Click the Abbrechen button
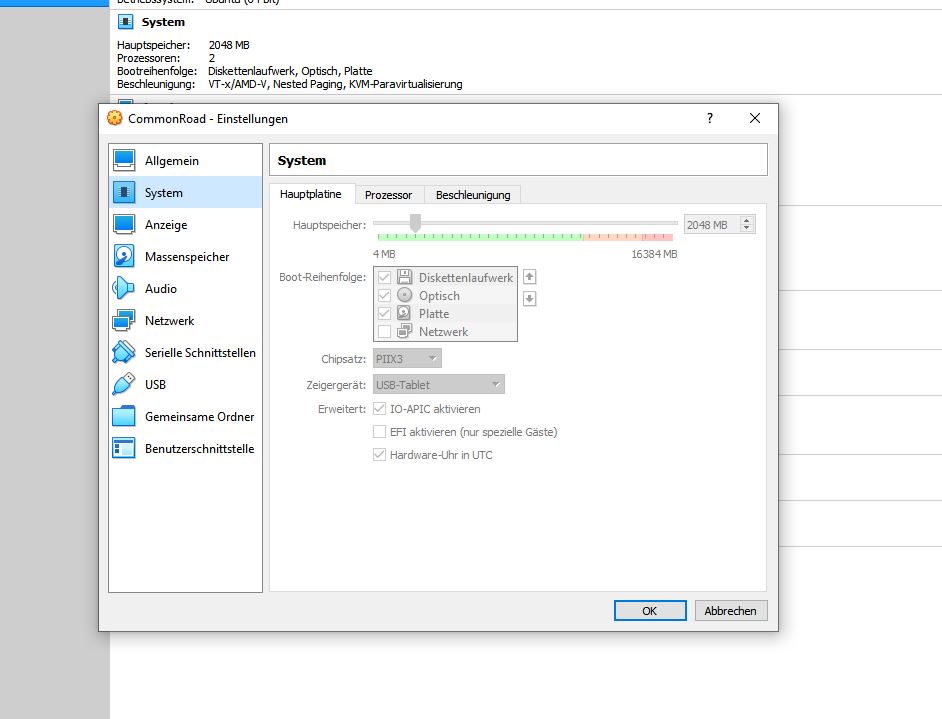 tap(731, 611)
